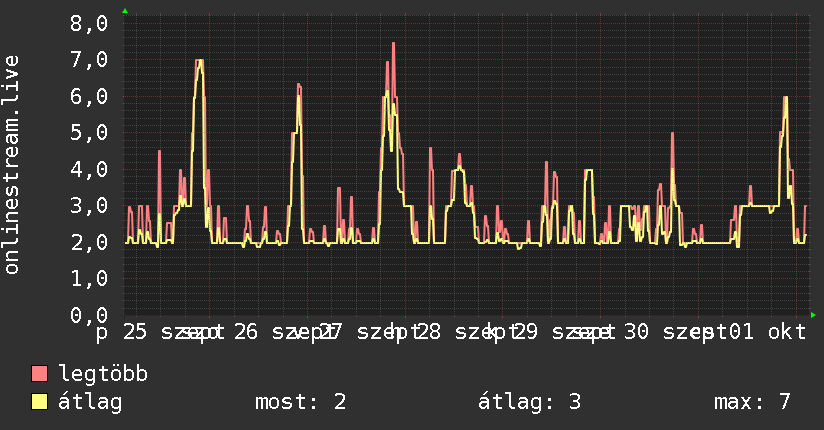Click the 6,0 y-axis label
Screen dimensions: 824x430
[x=89, y=97]
